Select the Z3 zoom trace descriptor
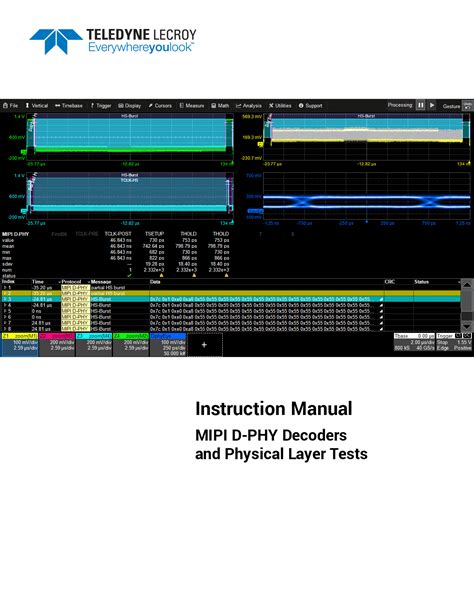This screenshot has height=613, width=474. click(94, 344)
